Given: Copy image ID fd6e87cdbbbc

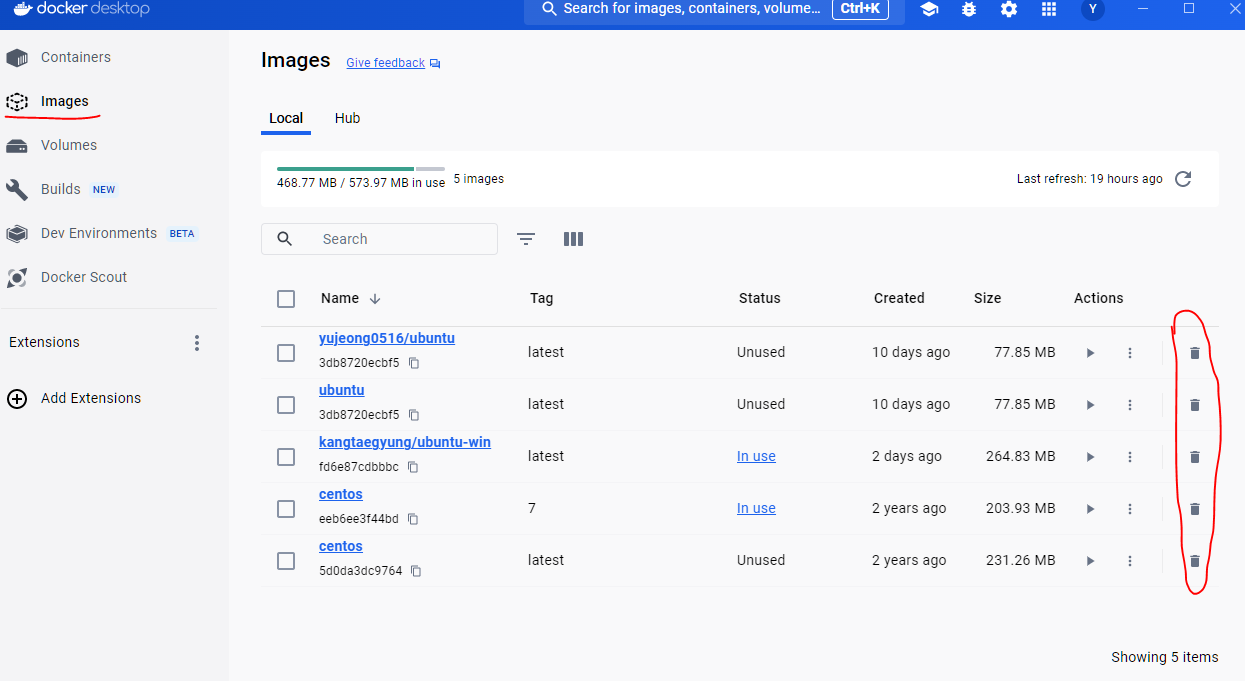Looking at the screenshot, I should point(413,467).
